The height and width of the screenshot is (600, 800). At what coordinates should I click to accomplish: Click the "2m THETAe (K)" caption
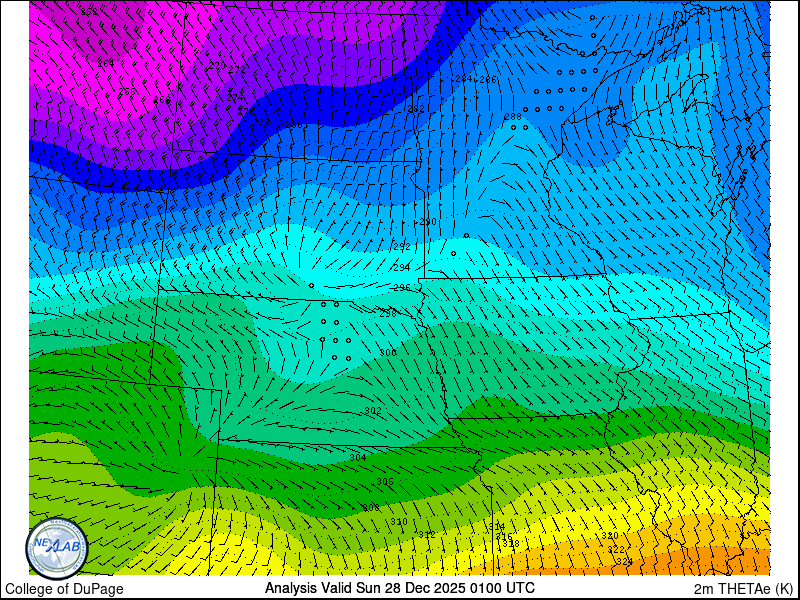(x=744, y=588)
